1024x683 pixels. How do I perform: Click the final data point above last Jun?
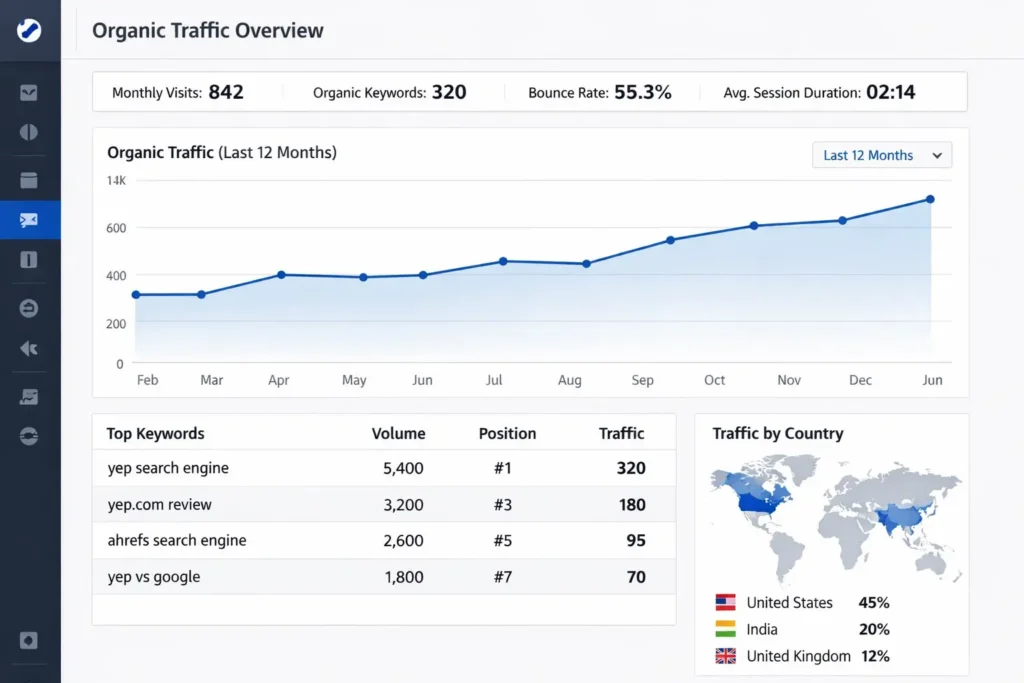click(930, 199)
